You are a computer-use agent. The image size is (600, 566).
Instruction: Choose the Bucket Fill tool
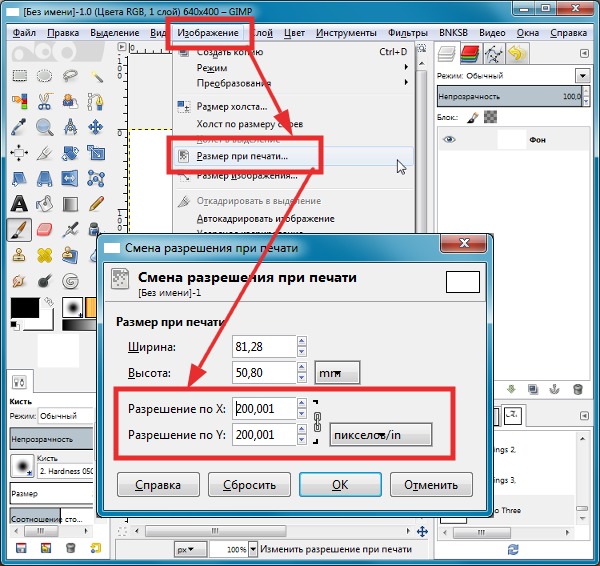(x=44, y=204)
